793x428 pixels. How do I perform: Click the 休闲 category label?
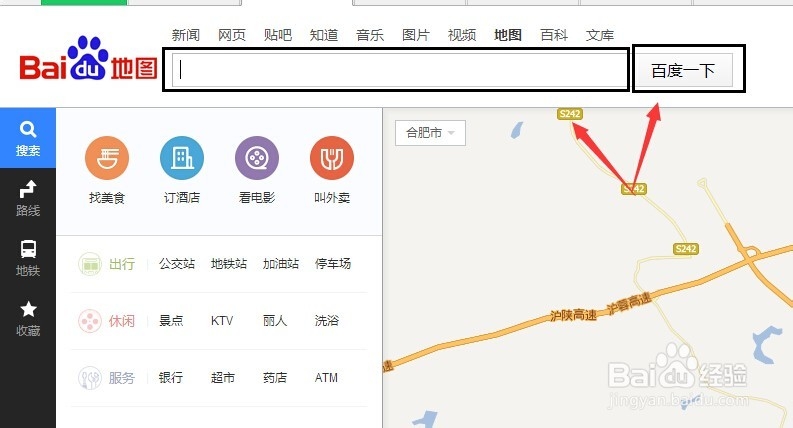[122, 321]
